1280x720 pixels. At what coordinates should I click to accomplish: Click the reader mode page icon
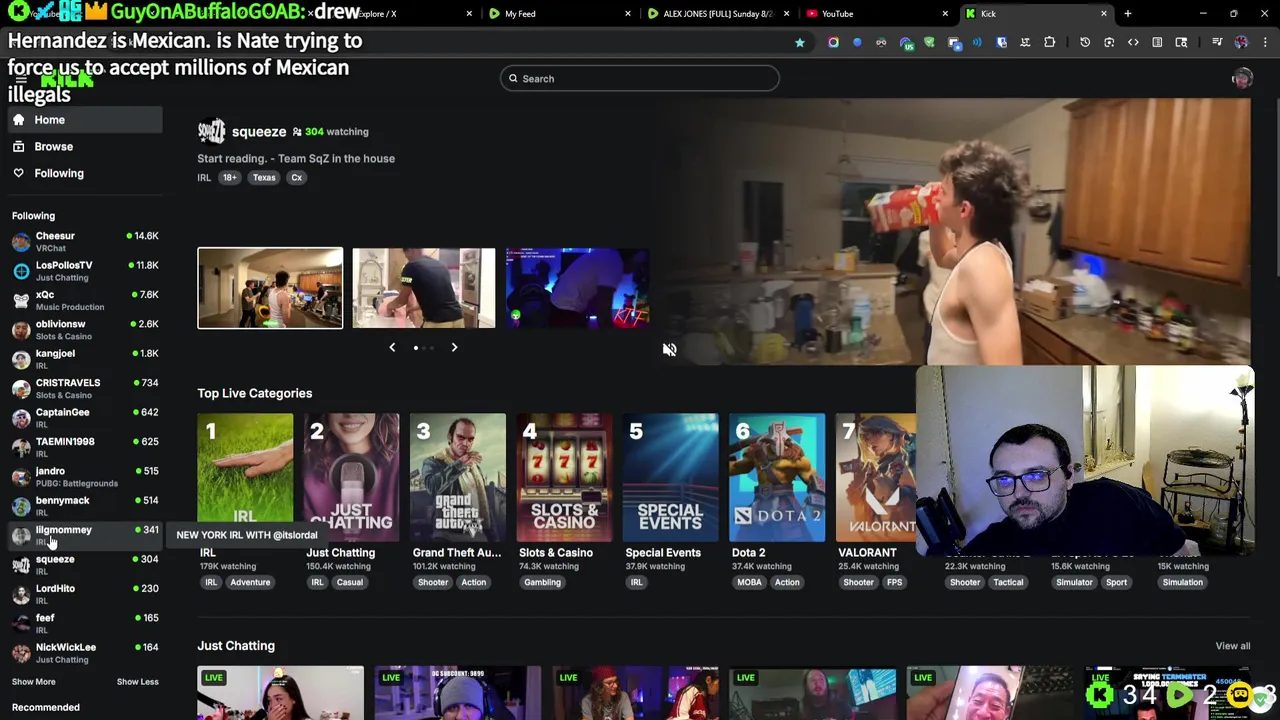point(1157,42)
